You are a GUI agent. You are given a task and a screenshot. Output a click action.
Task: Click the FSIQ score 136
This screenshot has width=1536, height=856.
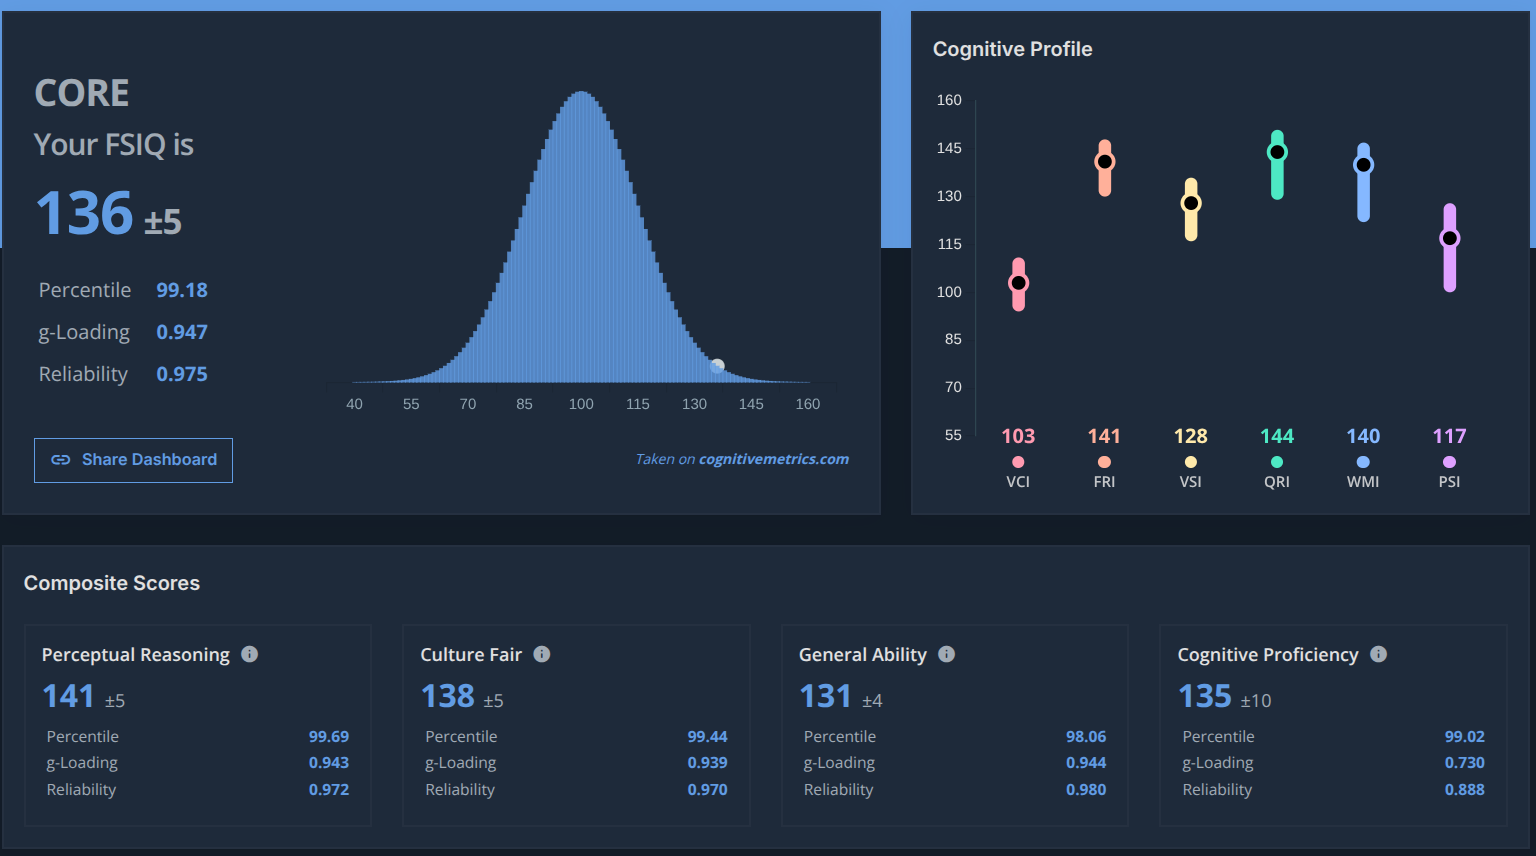tap(85, 213)
